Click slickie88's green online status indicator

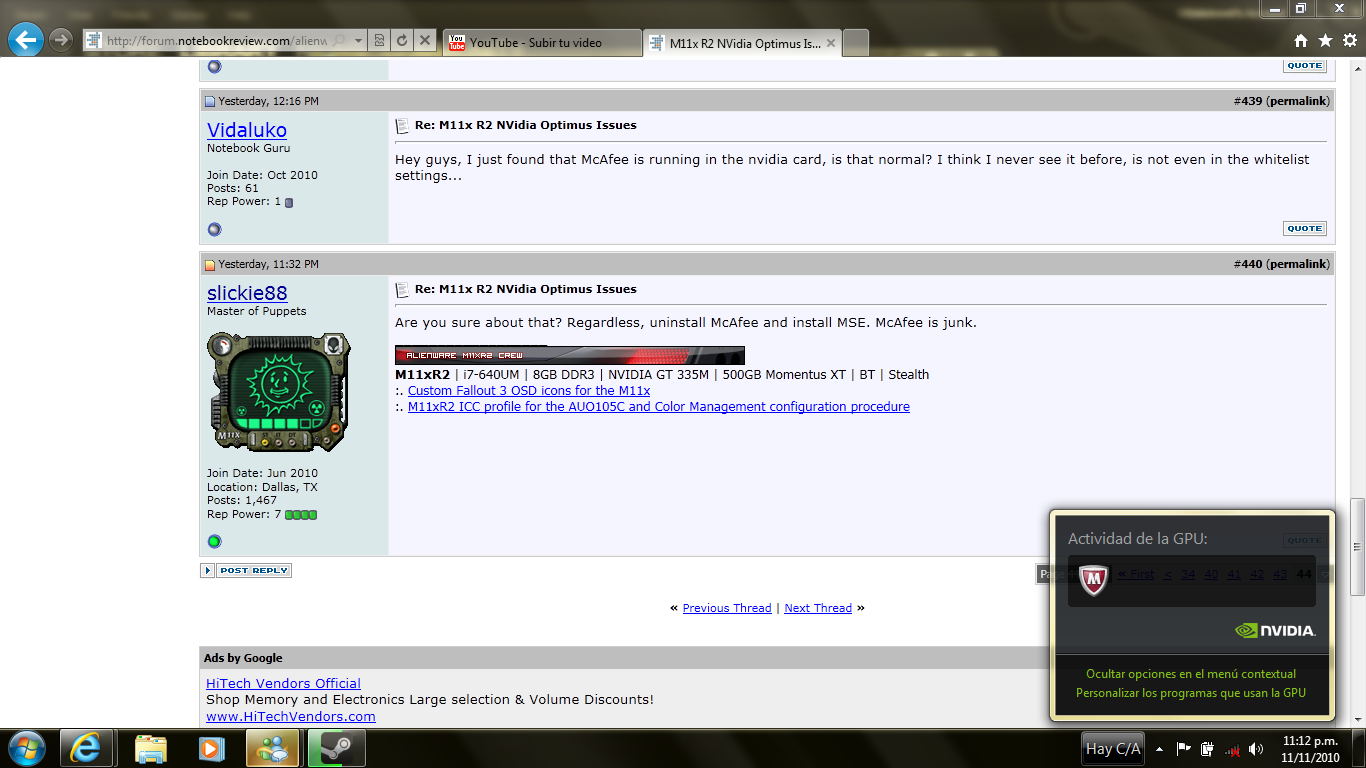coord(214,541)
